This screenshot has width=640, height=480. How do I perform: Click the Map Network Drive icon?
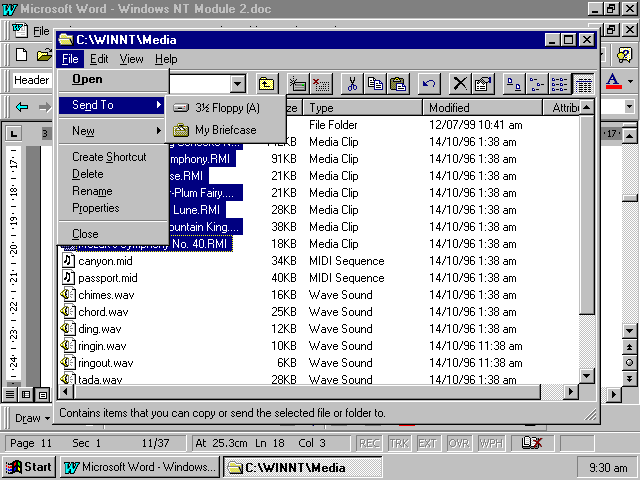pyautogui.click(x=298, y=85)
